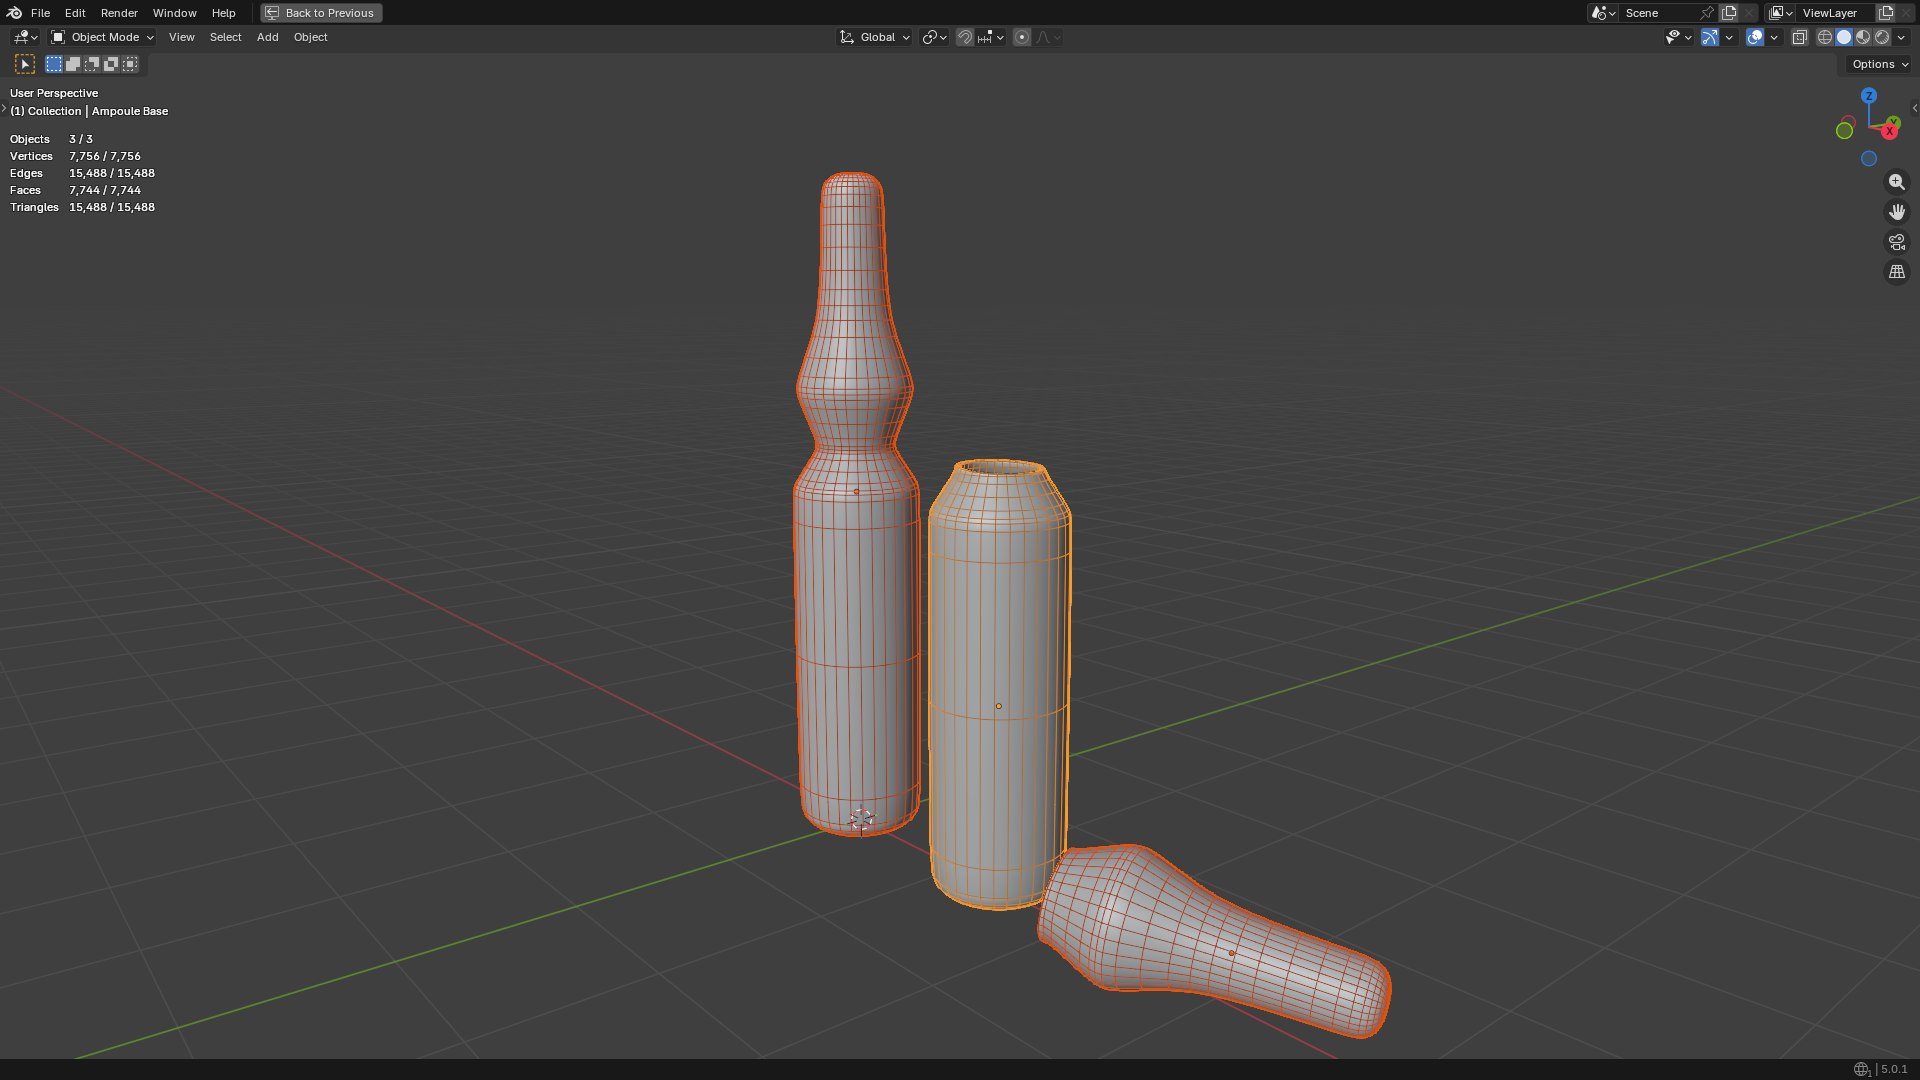Switch to Wireframe viewport shading
This screenshot has height=1080, width=1920.
(1825, 37)
